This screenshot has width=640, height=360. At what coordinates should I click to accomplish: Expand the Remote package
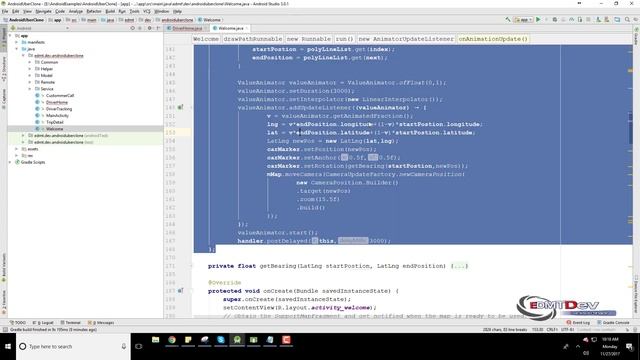(x=30, y=82)
